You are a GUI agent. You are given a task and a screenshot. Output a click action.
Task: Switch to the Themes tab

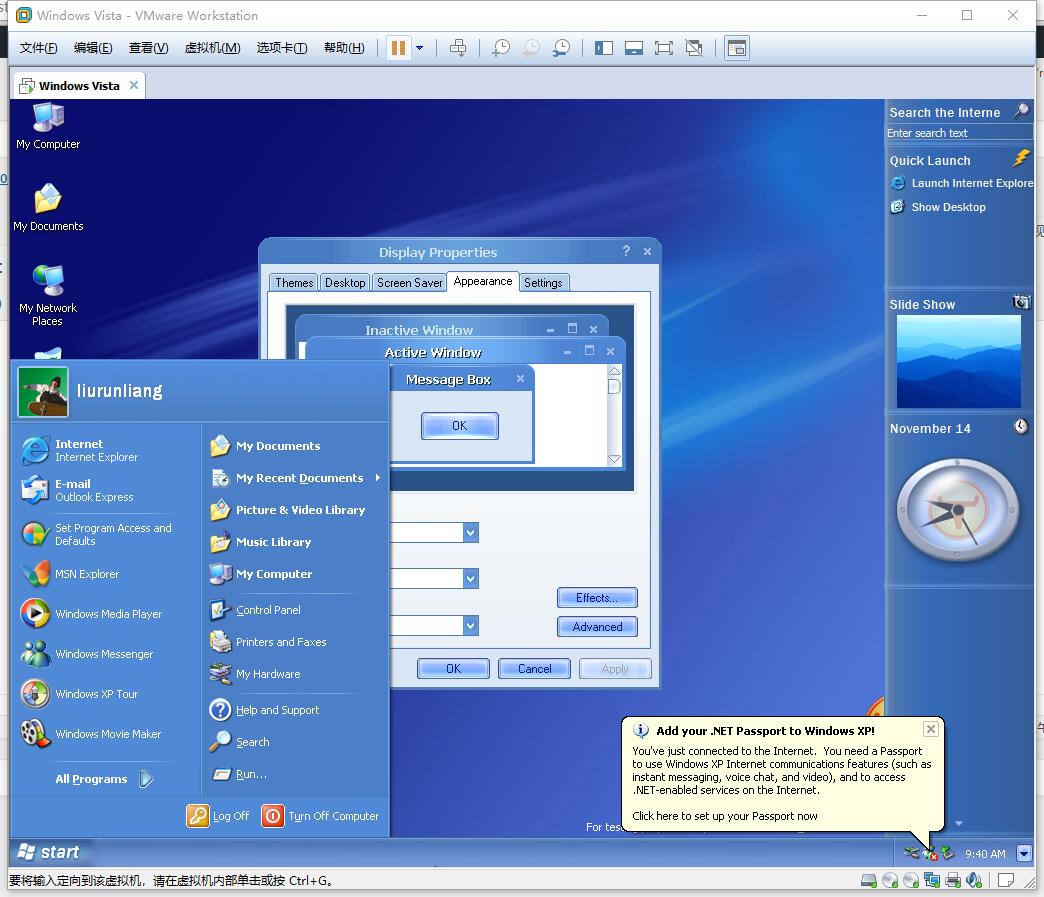pos(294,283)
